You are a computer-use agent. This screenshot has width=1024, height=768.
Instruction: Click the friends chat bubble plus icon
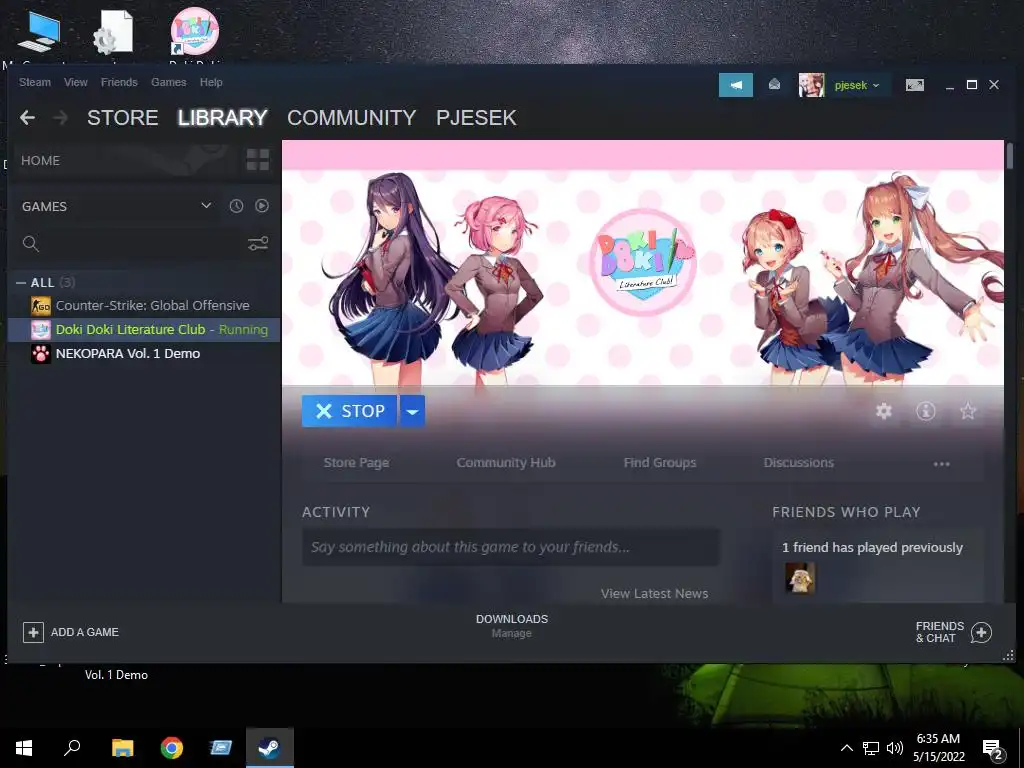[981, 632]
